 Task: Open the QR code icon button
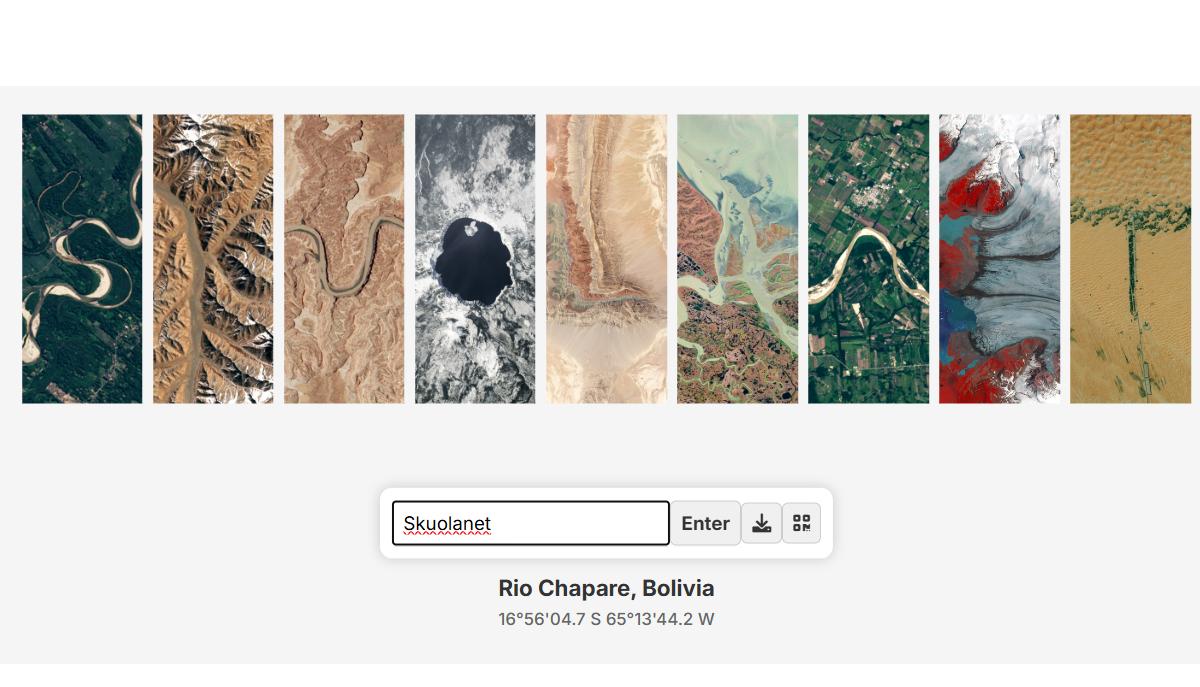(x=801, y=523)
